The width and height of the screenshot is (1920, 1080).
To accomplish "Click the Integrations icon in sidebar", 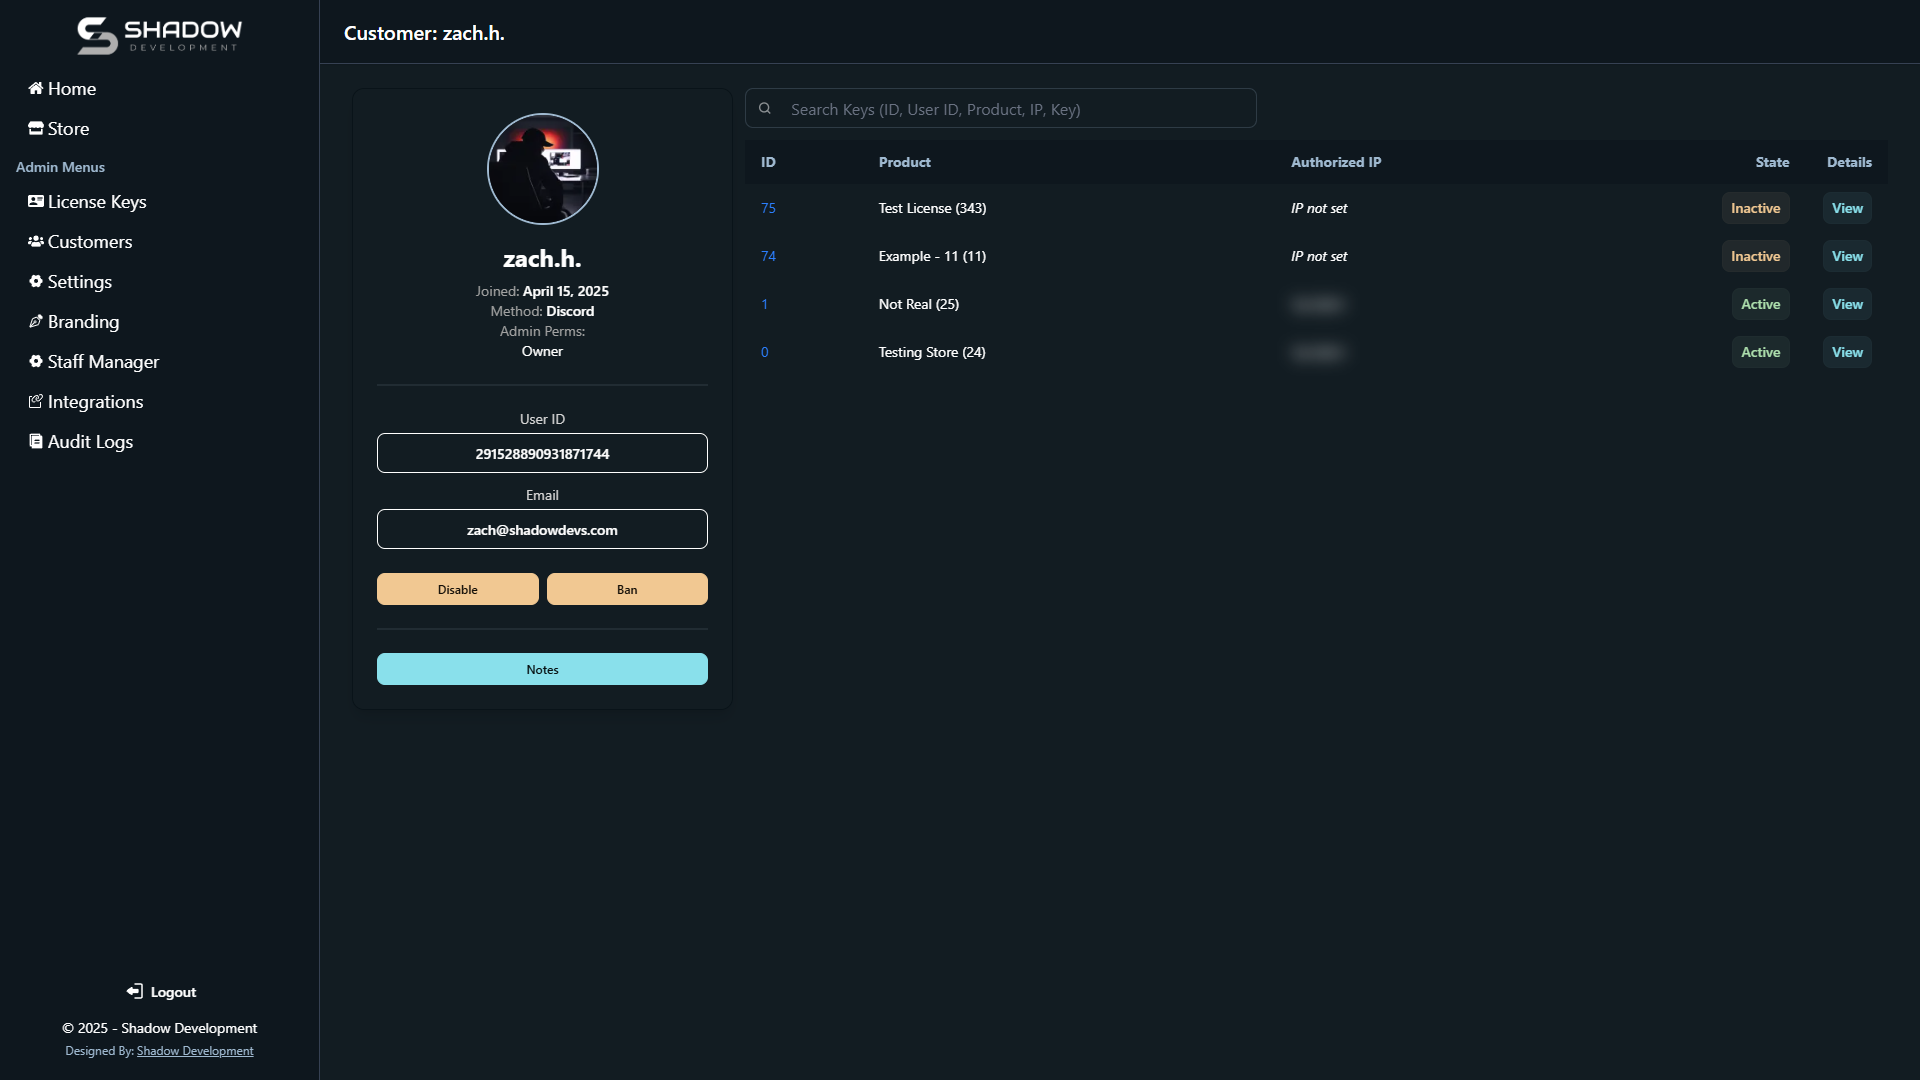I will pyautogui.click(x=35, y=401).
